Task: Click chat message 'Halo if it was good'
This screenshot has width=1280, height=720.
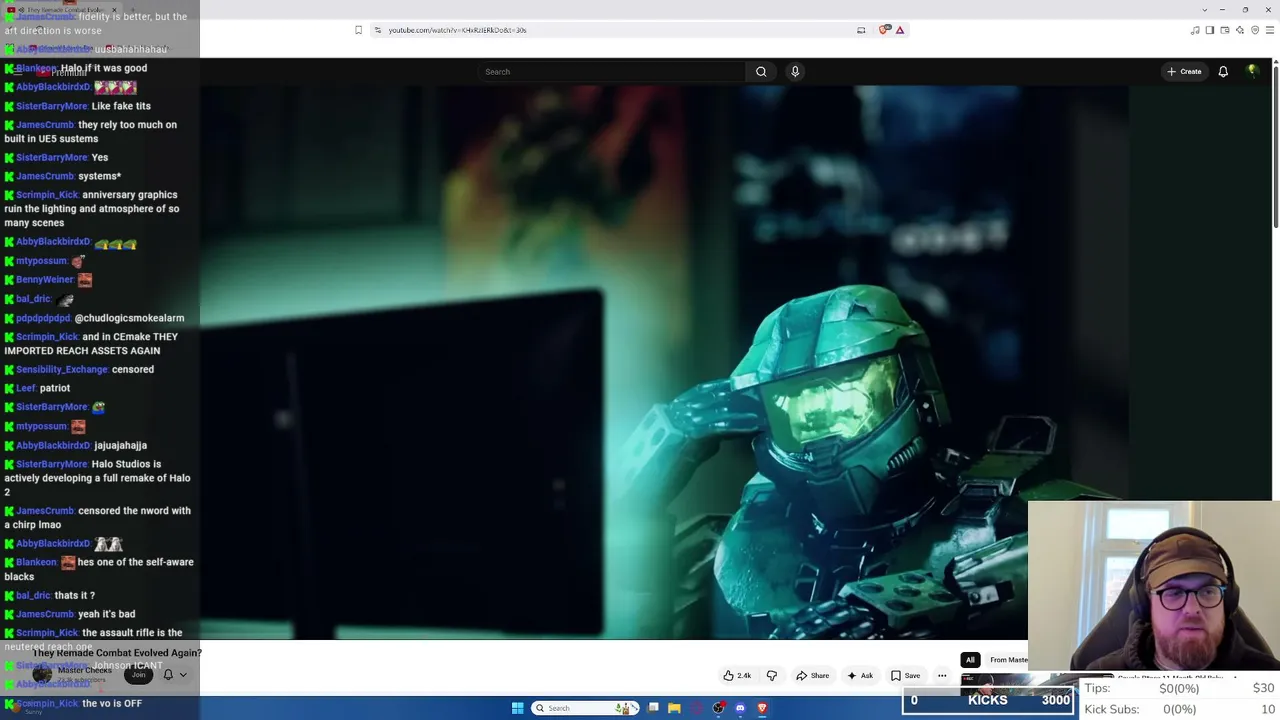Action: [104, 68]
